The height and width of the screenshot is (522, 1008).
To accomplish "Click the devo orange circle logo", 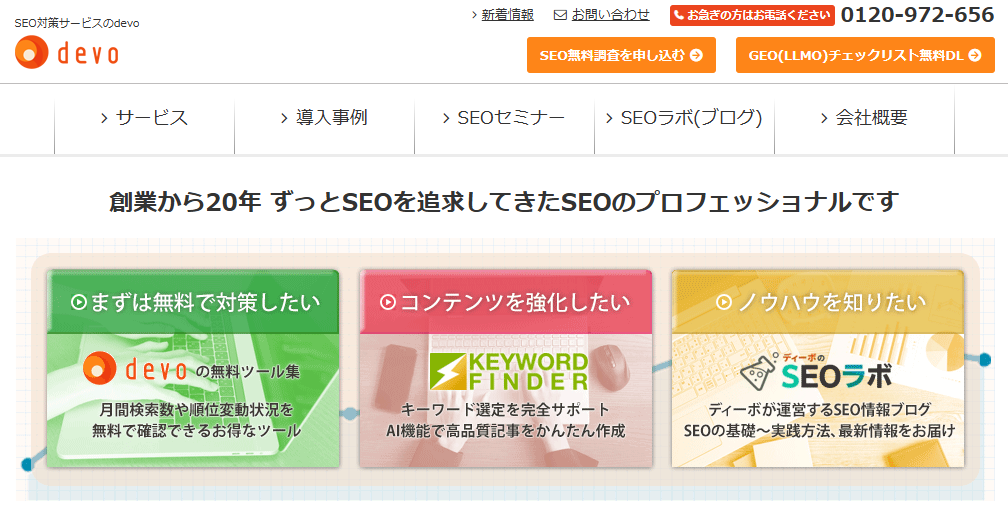I will (31, 53).
